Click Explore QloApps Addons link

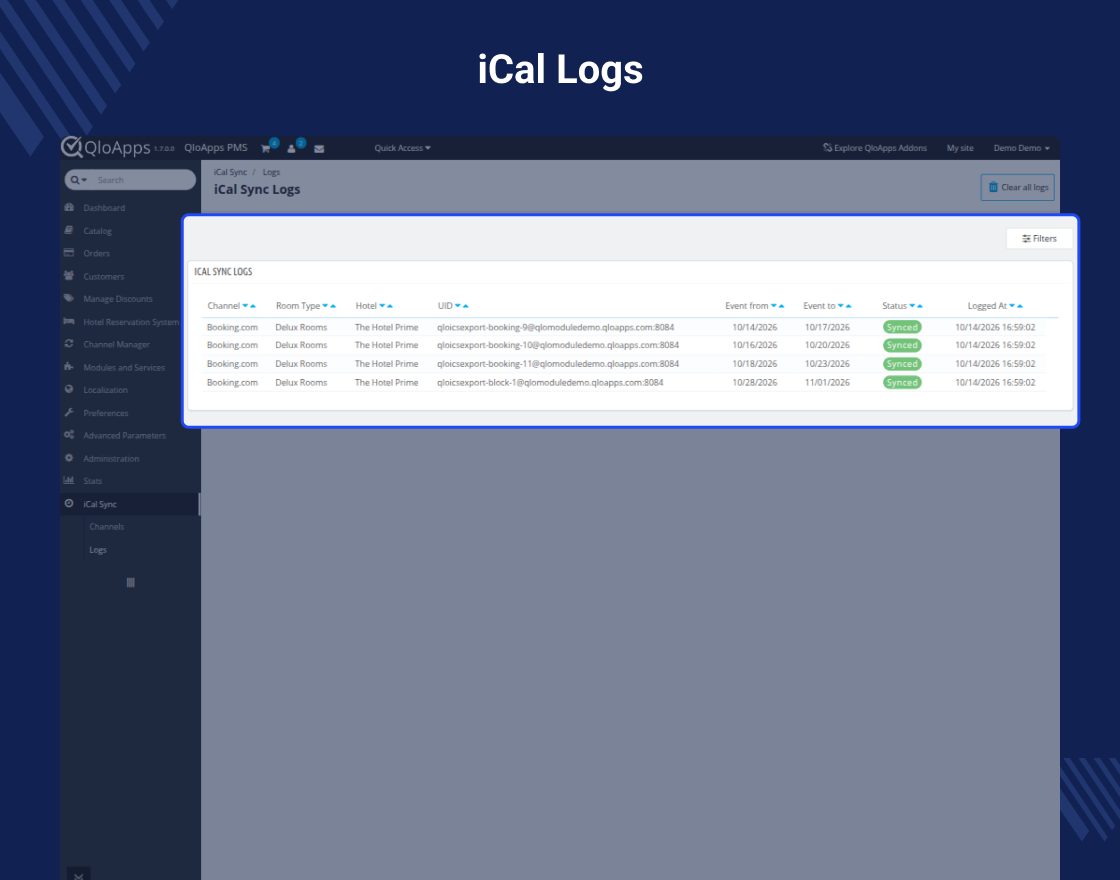(875, 148)
